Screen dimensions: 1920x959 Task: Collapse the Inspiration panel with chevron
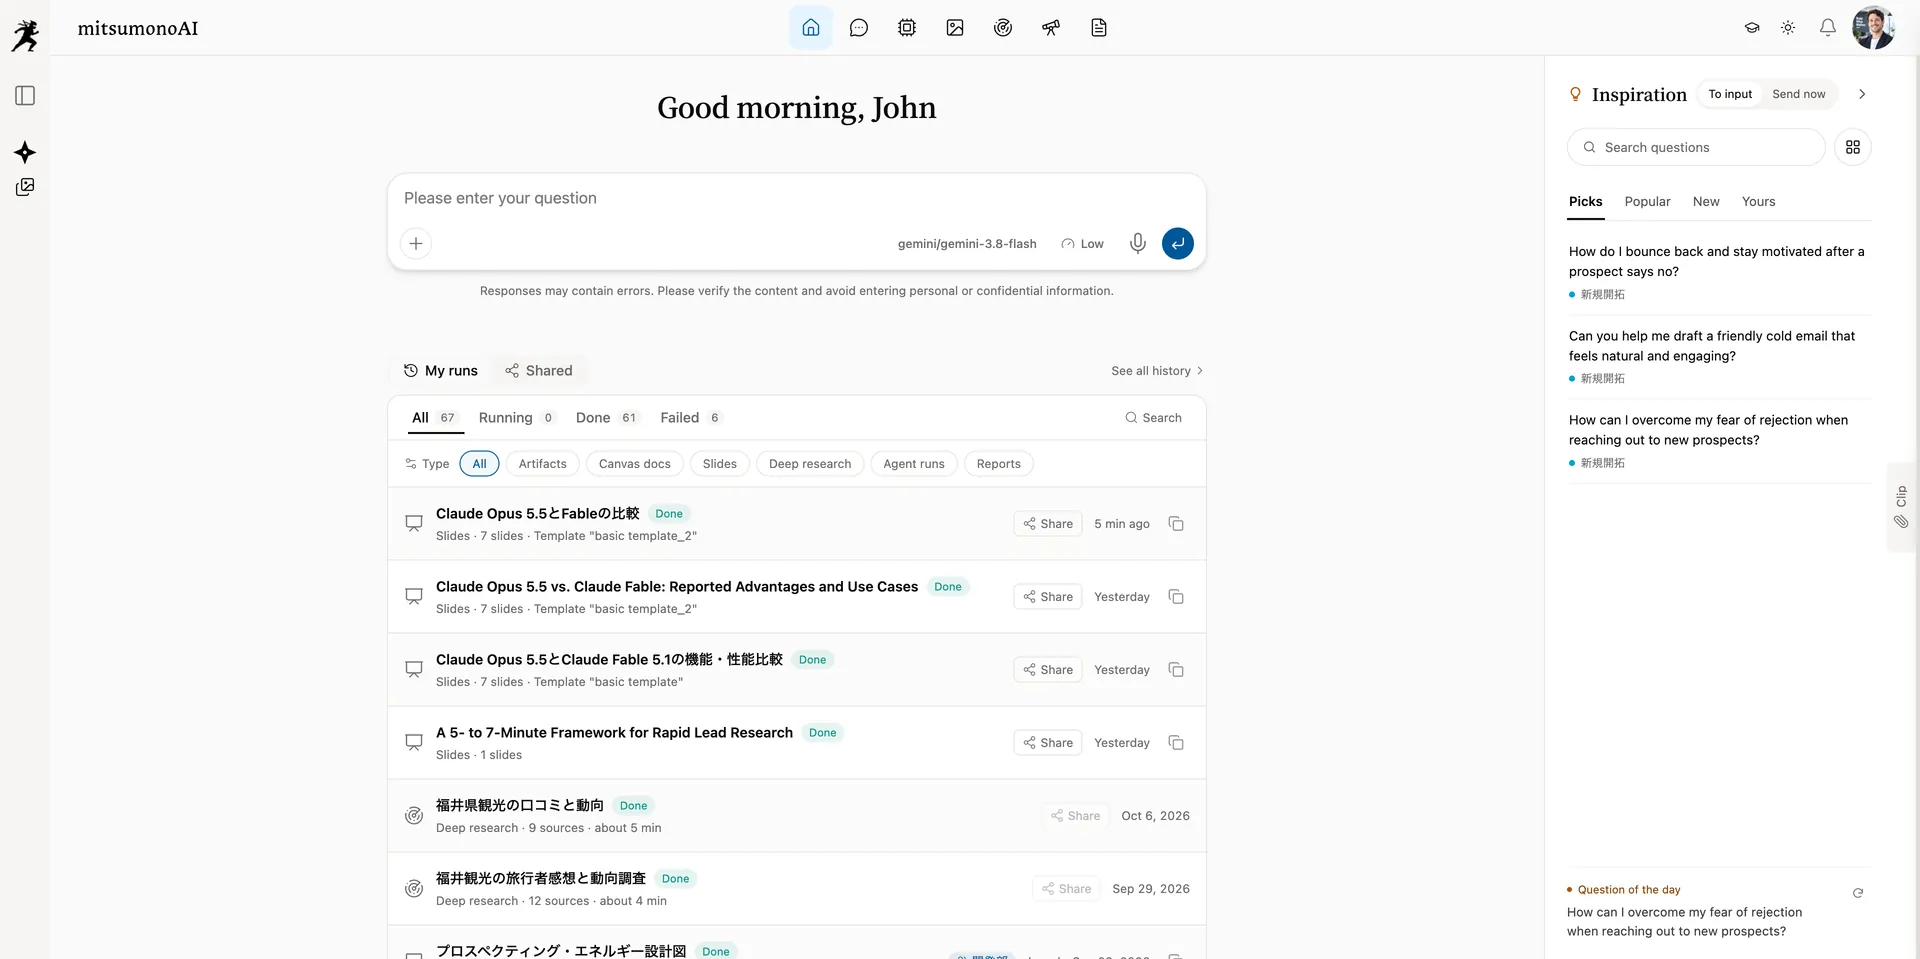click(1862, 94)
